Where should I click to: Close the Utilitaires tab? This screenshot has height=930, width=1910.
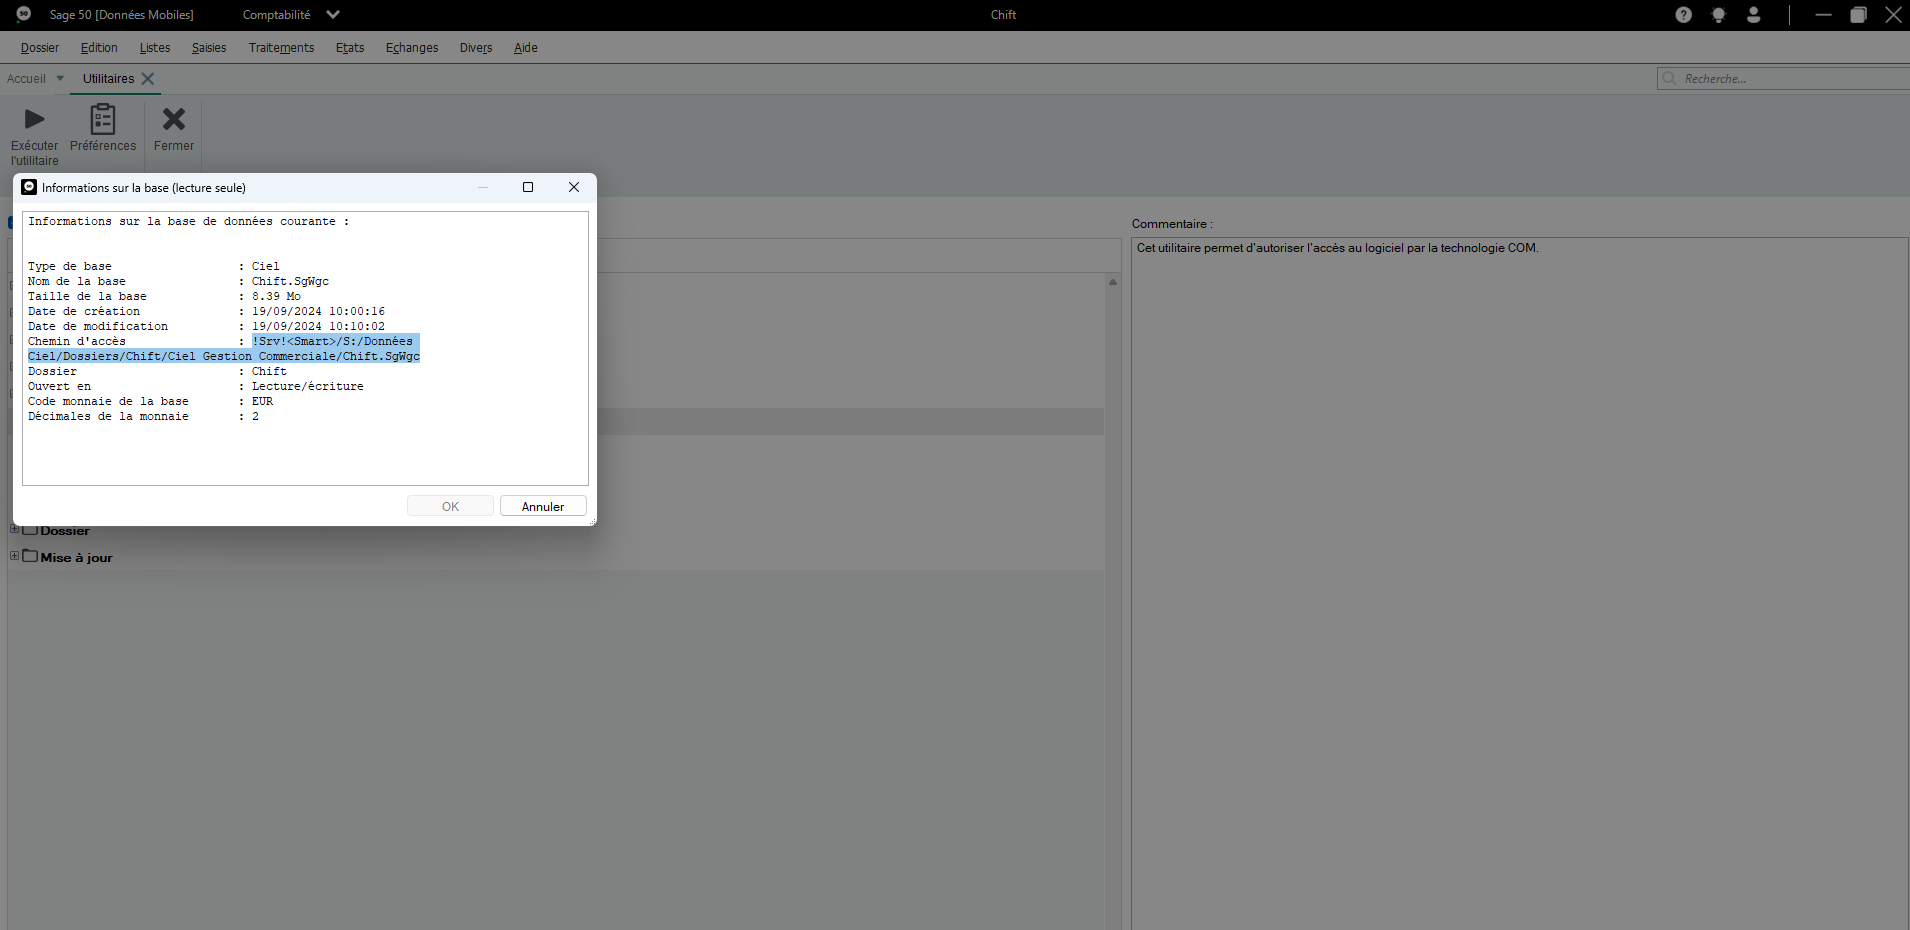click(148, 78)
